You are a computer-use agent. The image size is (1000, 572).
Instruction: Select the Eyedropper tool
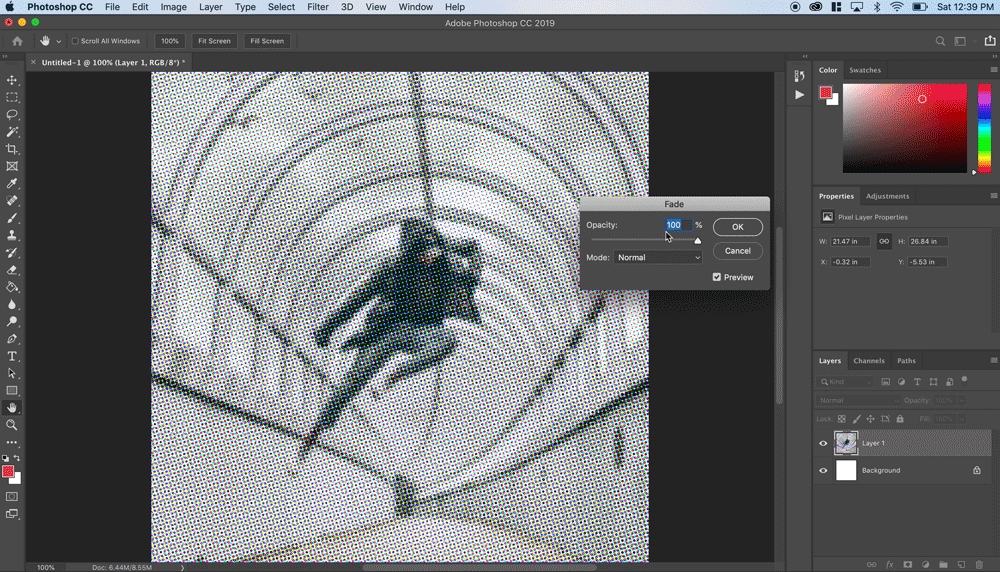coord(12,184)
